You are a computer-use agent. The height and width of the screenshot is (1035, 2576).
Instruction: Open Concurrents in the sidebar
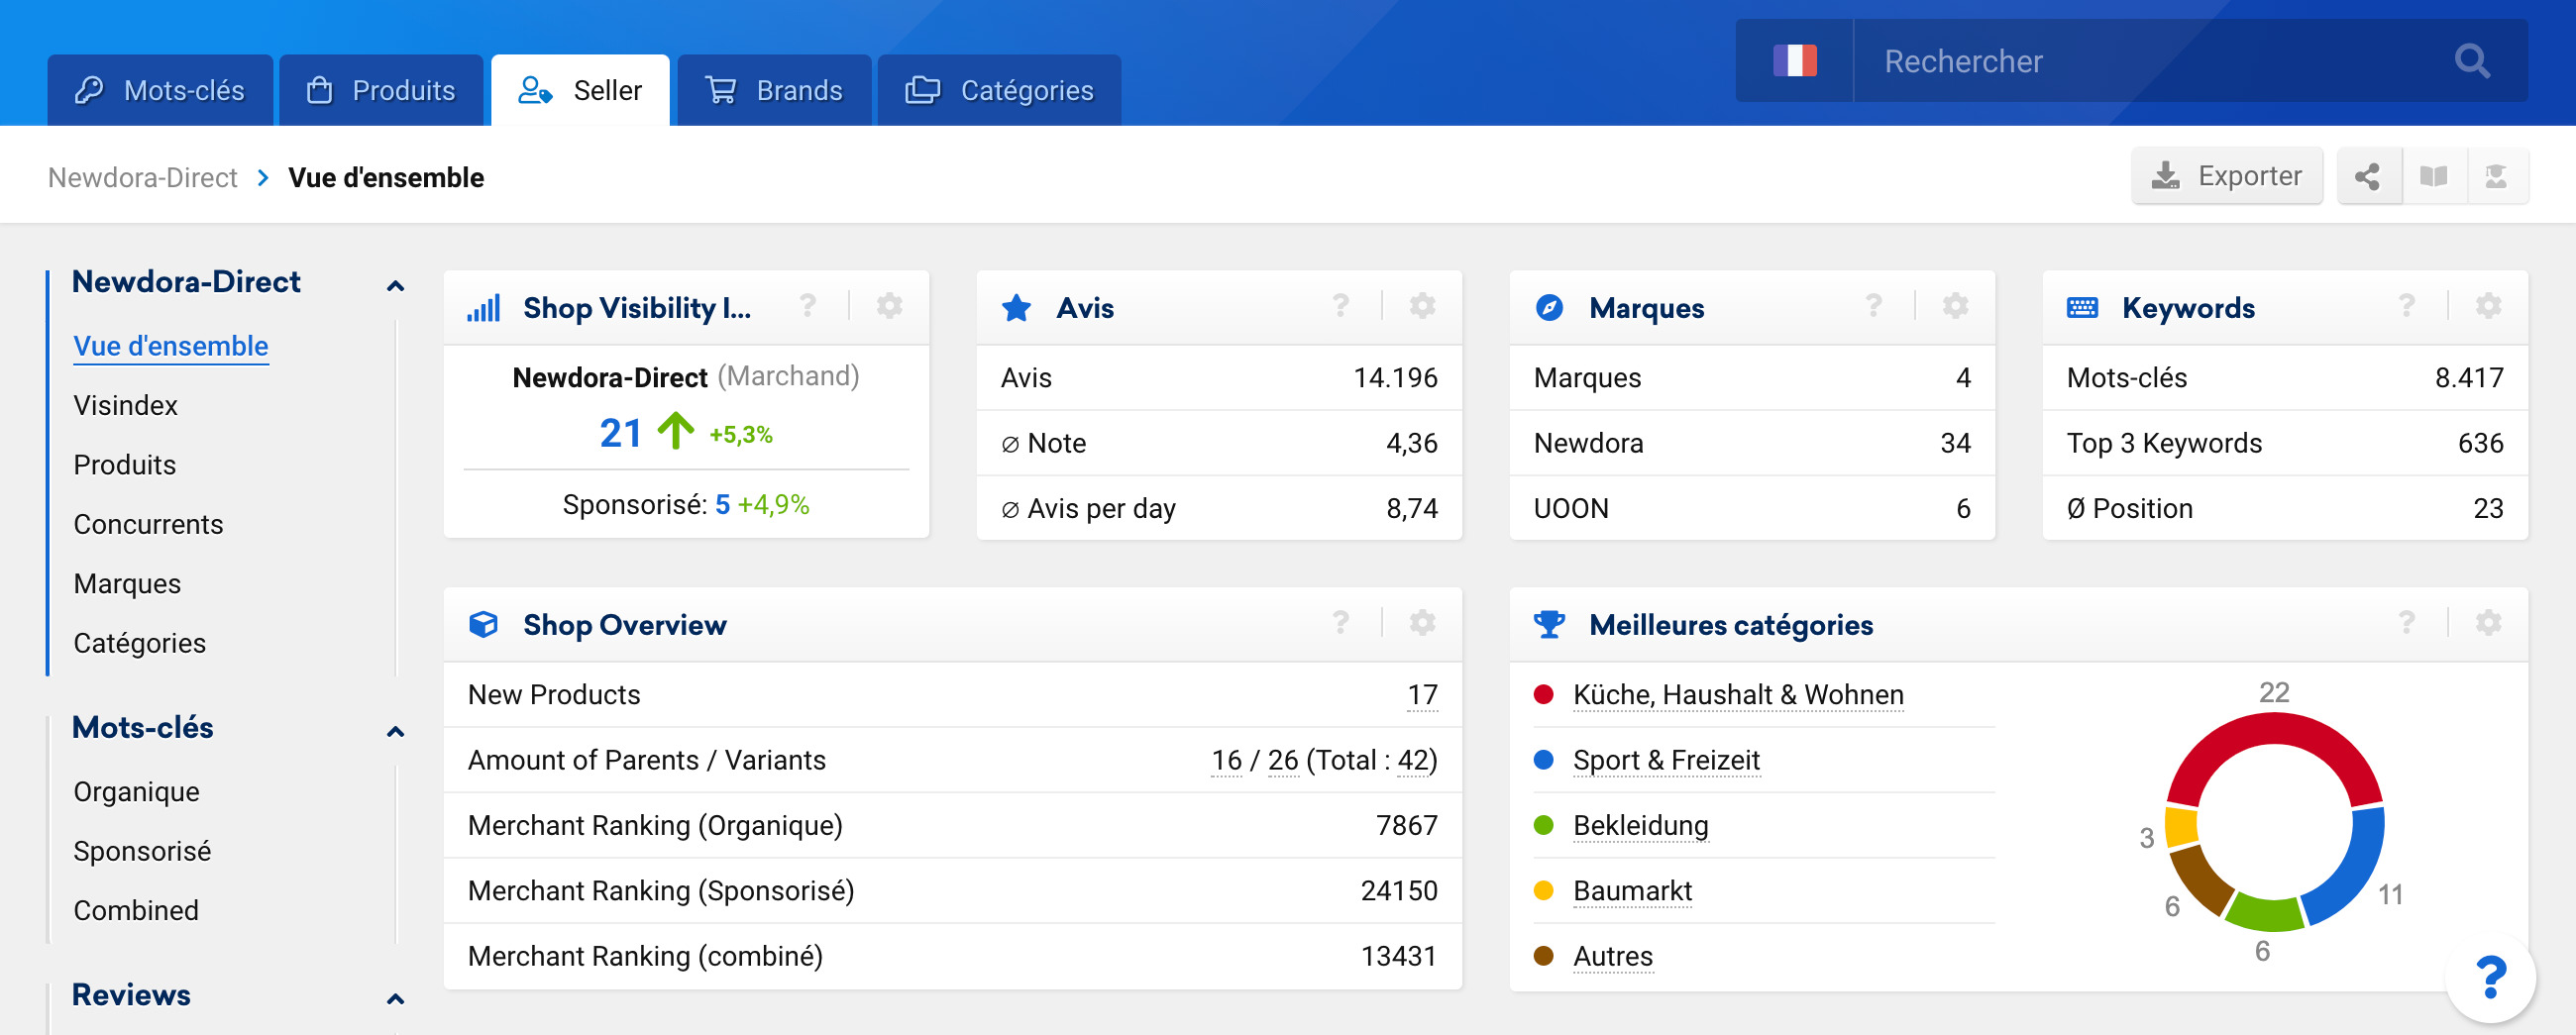pos(148,524)
